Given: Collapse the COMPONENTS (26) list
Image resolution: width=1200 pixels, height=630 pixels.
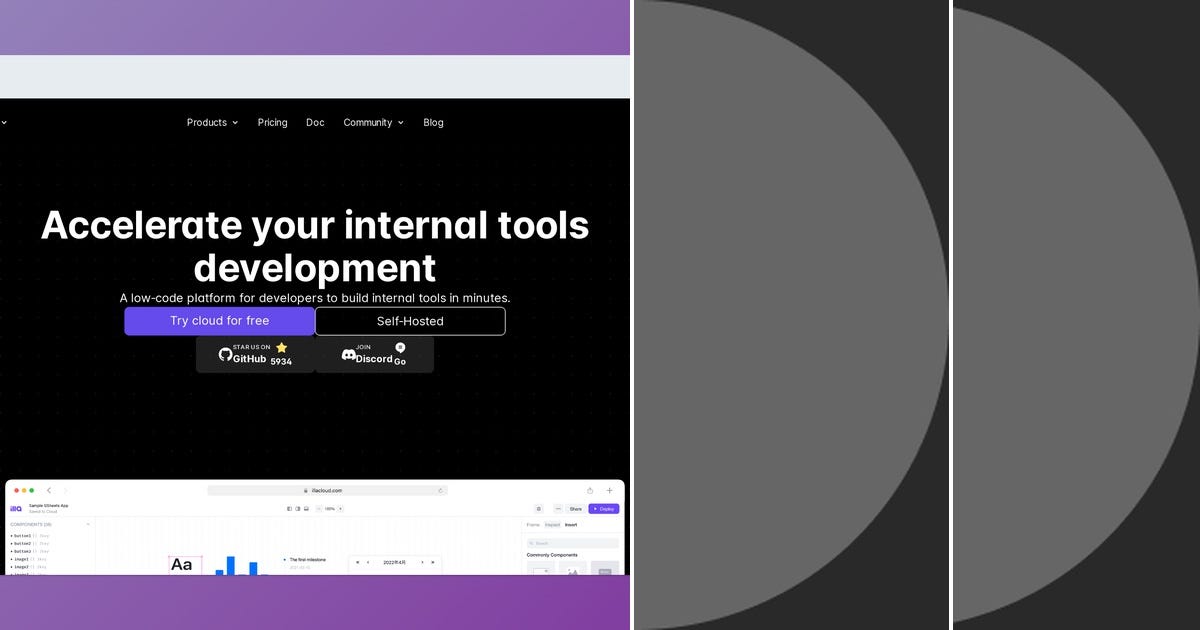Looking at the screenshot, I should (x=88, y=524).
